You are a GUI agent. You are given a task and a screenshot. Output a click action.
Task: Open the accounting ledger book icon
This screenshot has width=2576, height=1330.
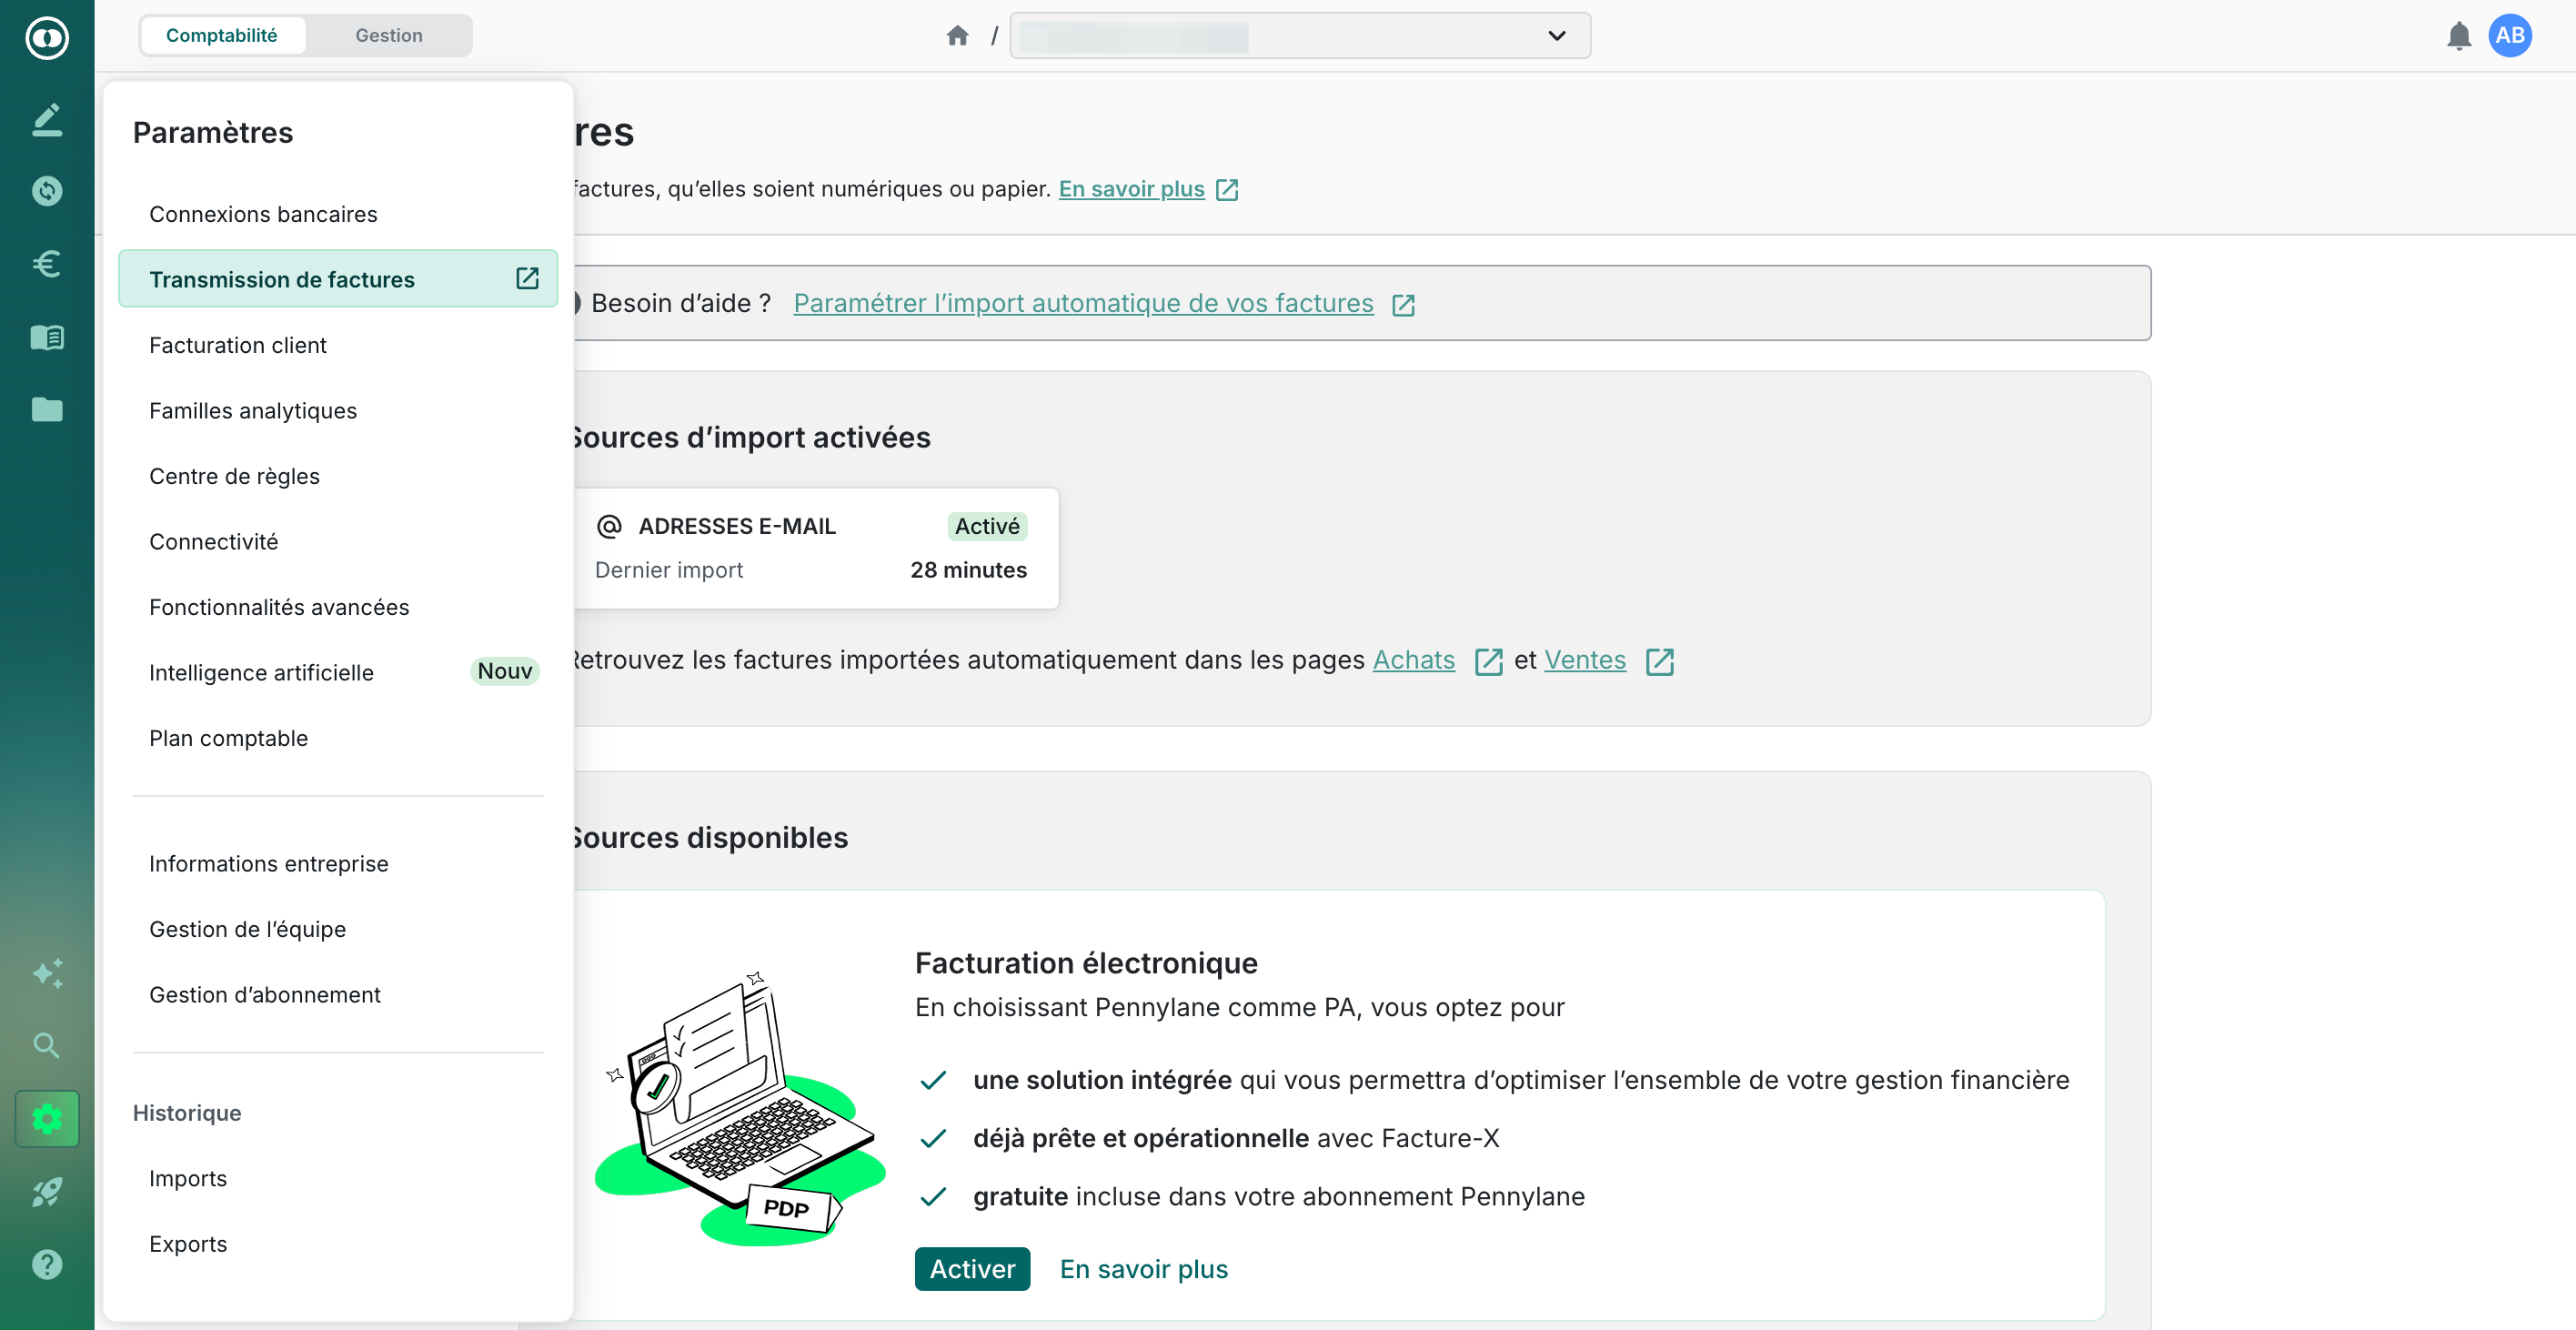(46, 337)
